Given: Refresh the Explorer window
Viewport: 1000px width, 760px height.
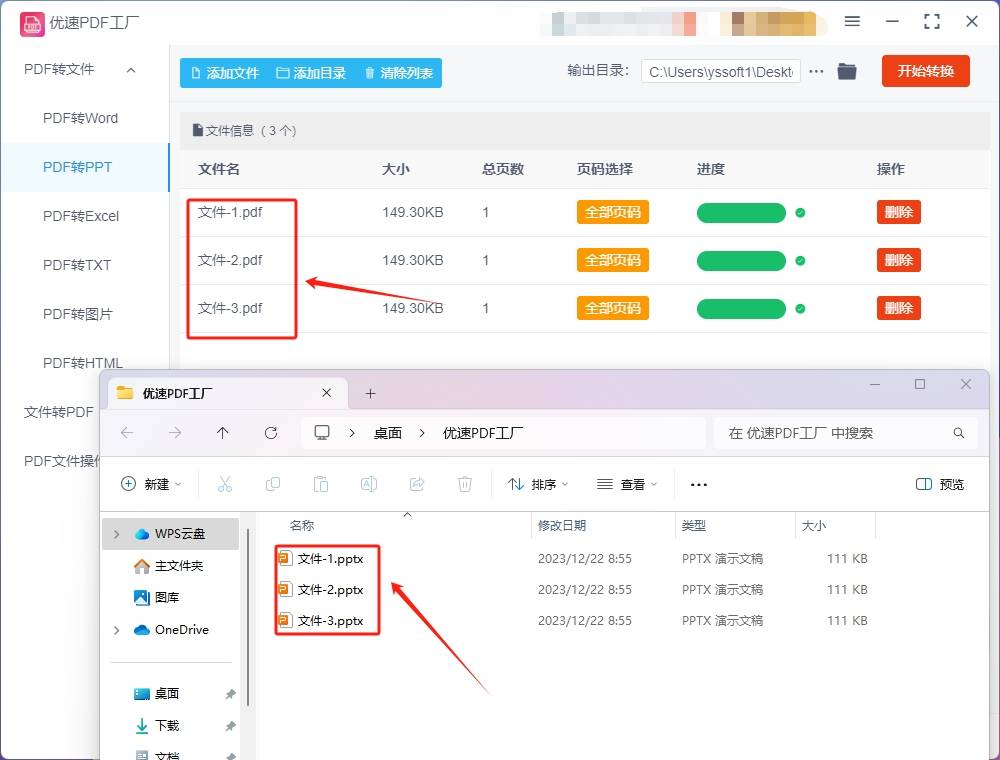Looking at the screenshot, I should click(x=271, y=432).
